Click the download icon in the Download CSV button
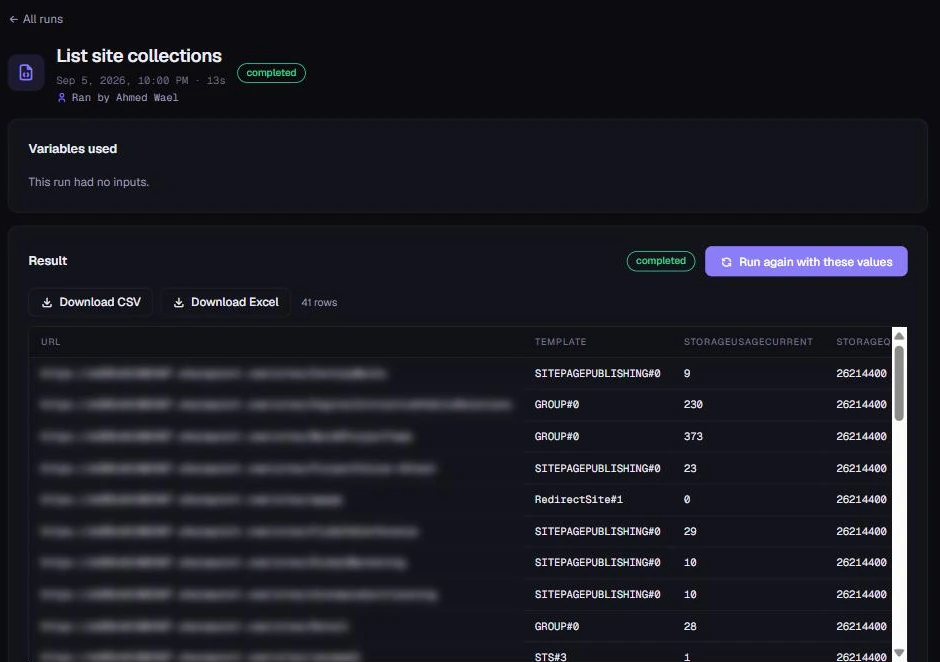Image resolution: width=940 pixels, height=662 pixels. pyautogui.click(x=47, y=302)
